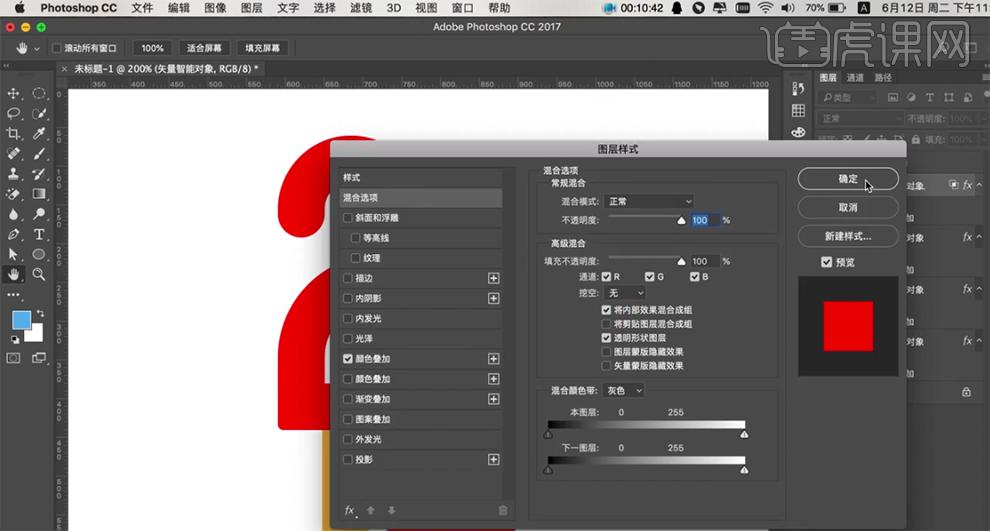Viewport: 990px width, 531px height.
Task: Click the 适合屏幕 button
Action: point(204,48)
